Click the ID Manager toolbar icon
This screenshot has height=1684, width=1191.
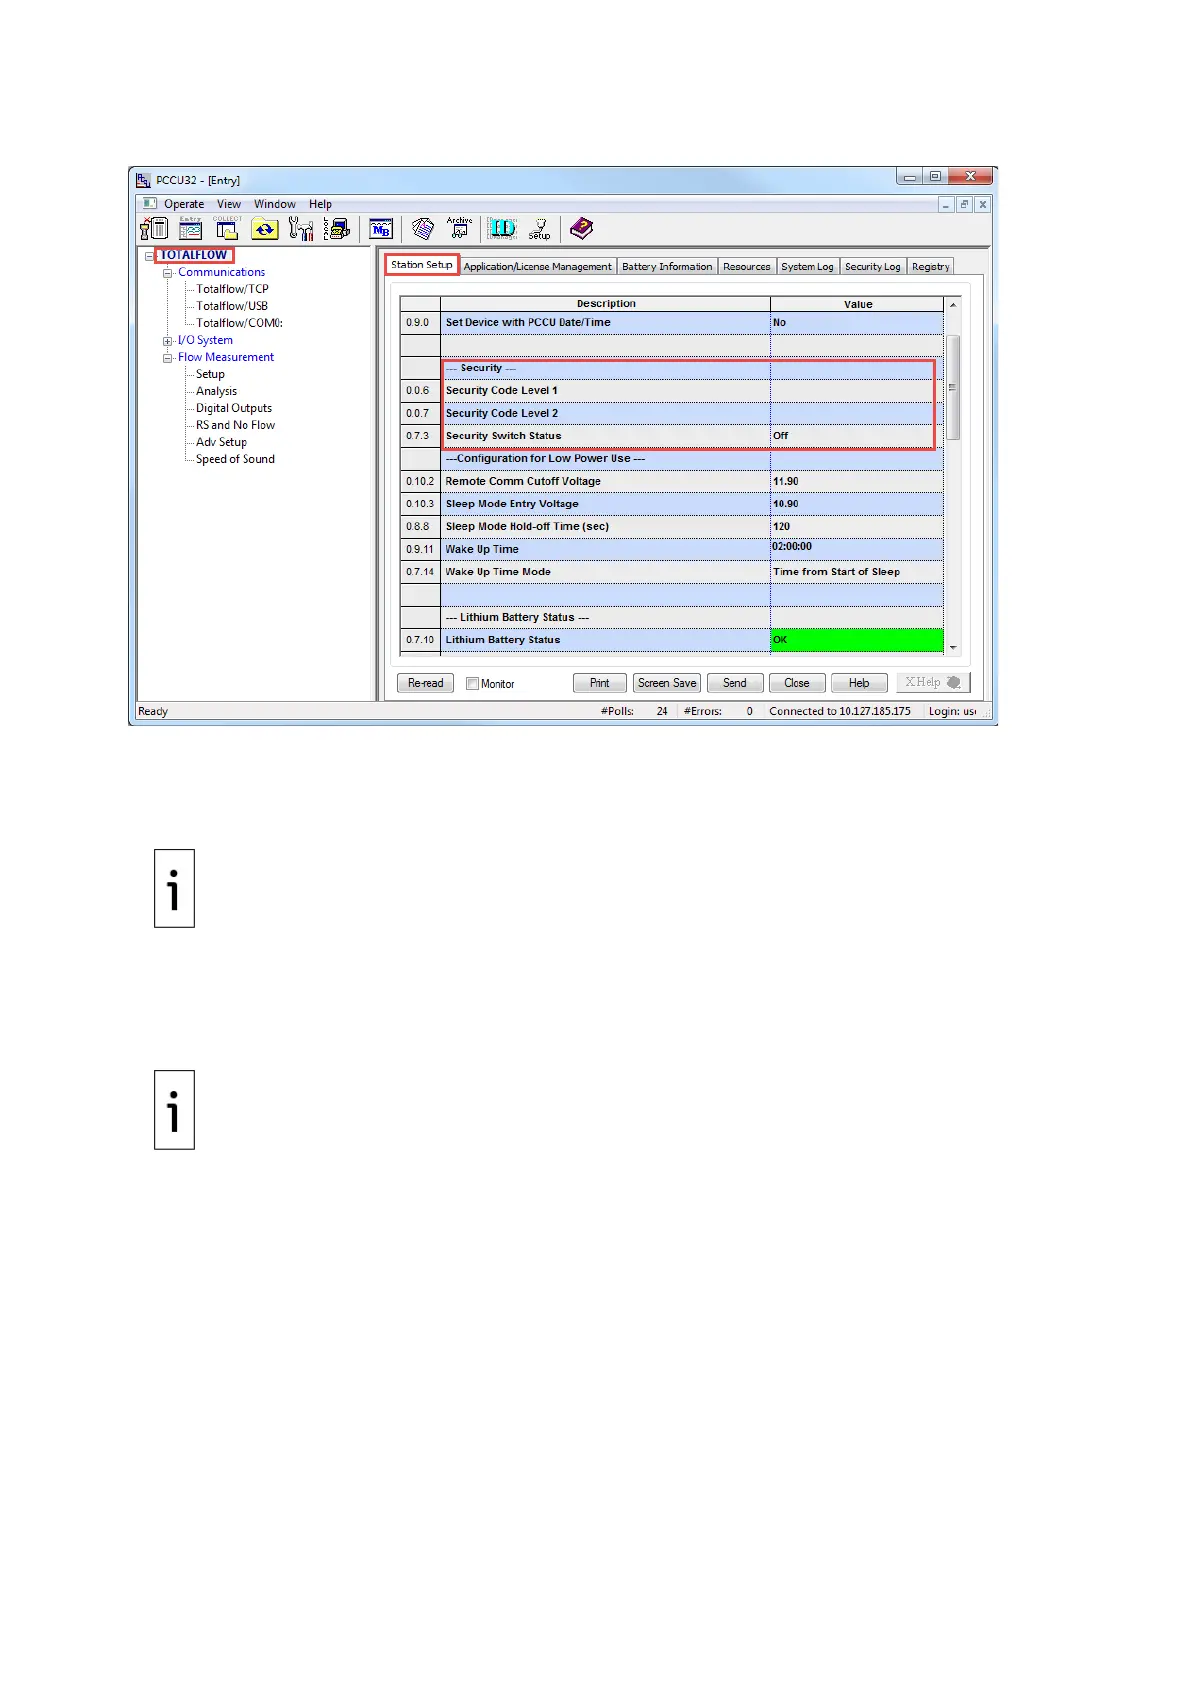coord(502,229)
